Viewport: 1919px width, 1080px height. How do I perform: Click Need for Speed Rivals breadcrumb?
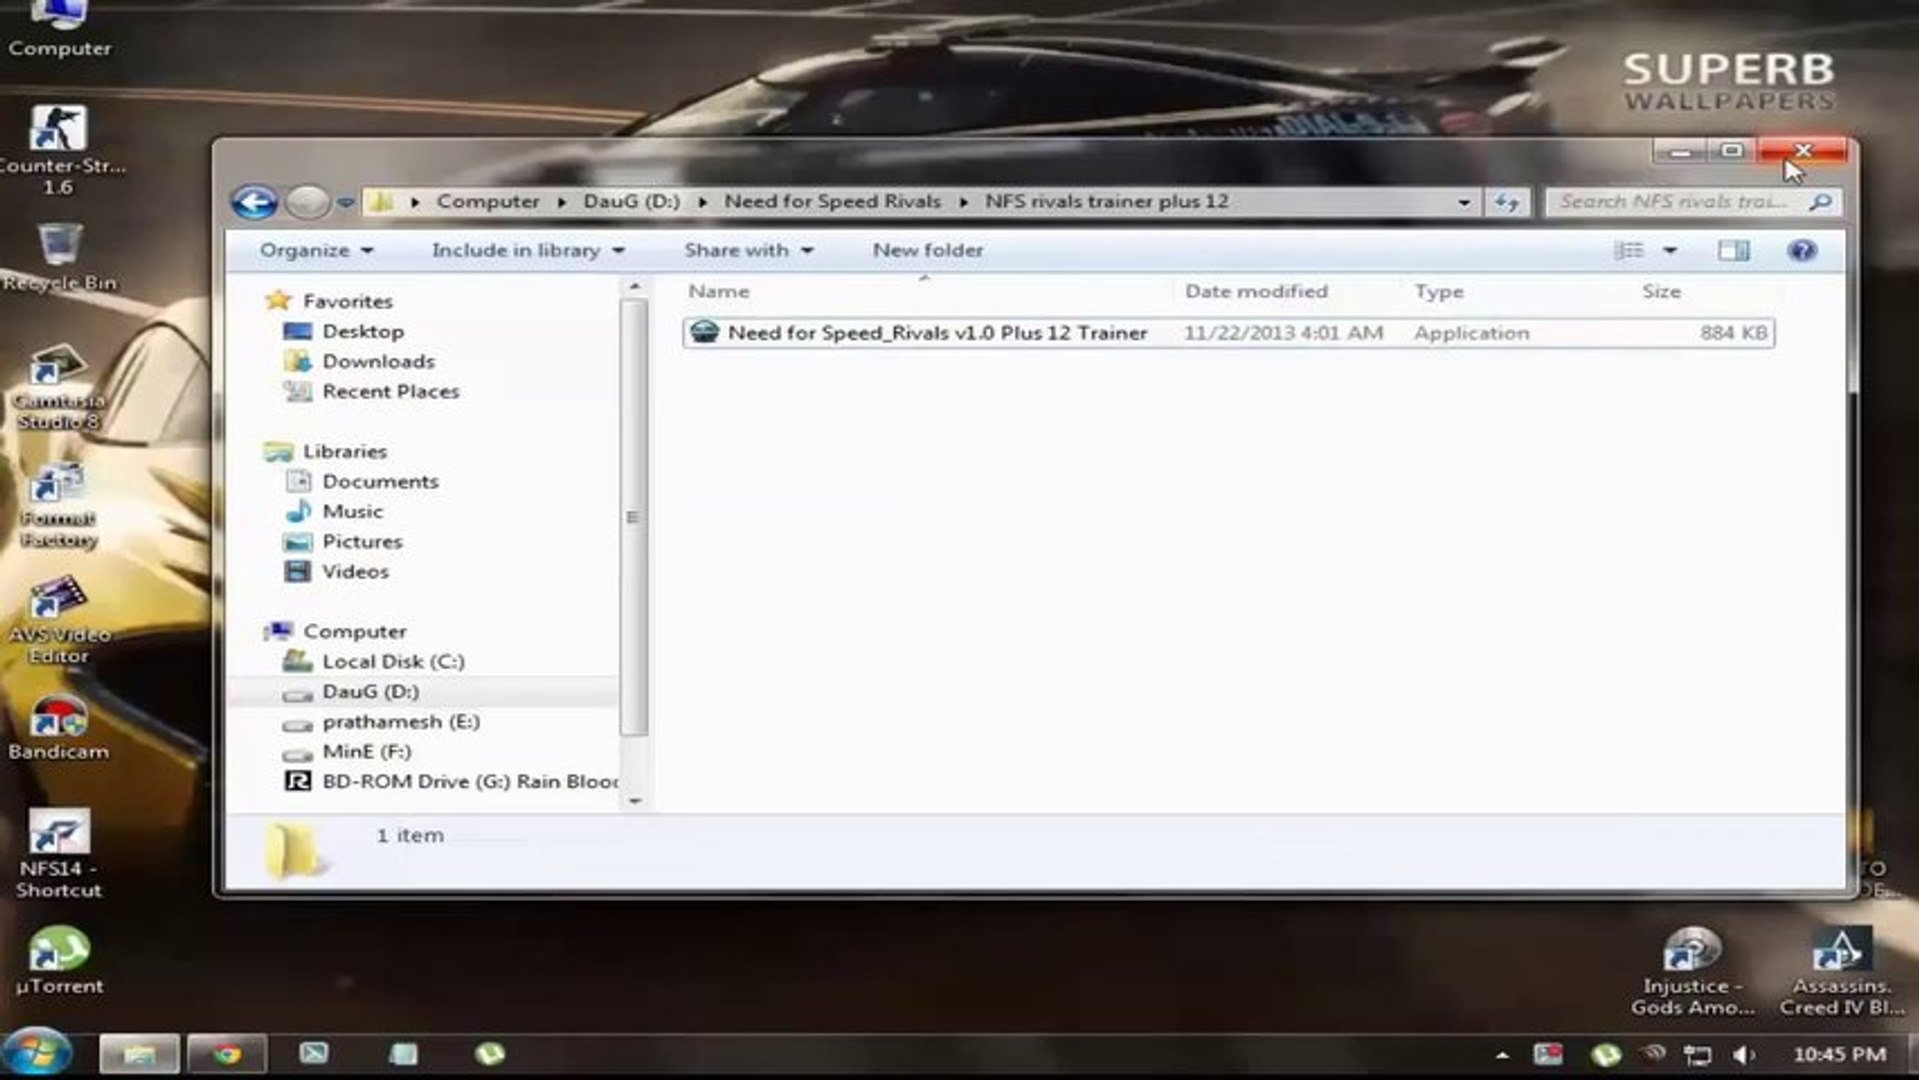tap(832, 201)
